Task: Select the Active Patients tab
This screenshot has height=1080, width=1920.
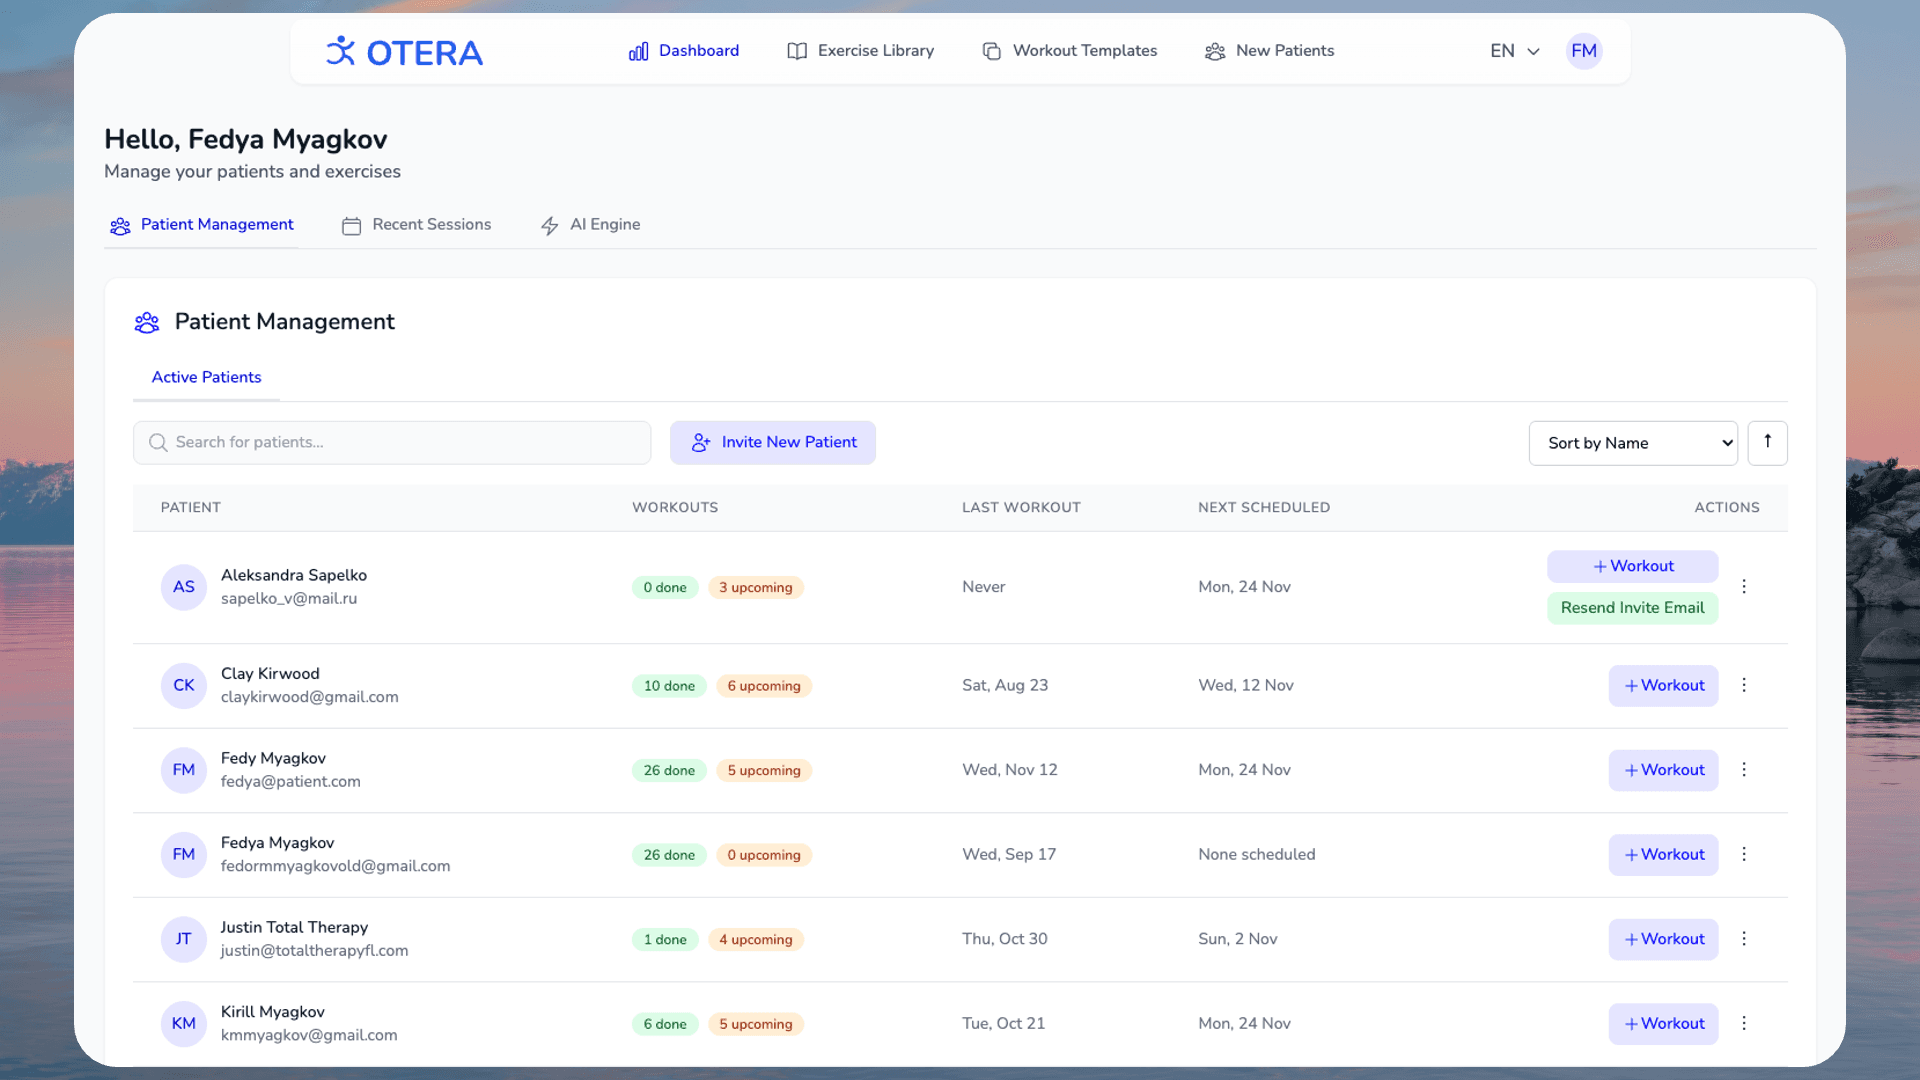Action: pos(206,377)
